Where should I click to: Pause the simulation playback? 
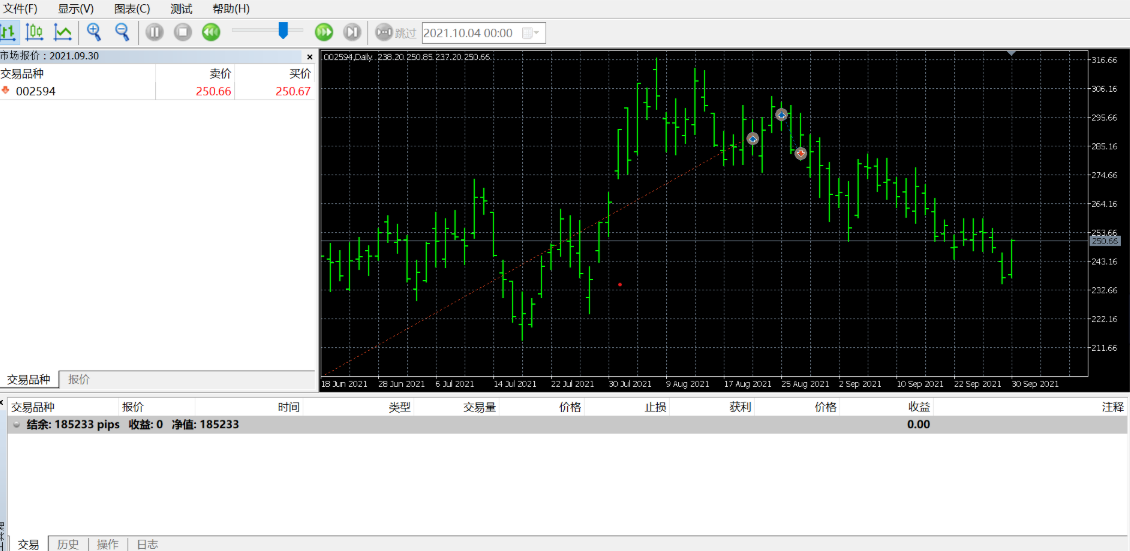[x=154, y=32]
